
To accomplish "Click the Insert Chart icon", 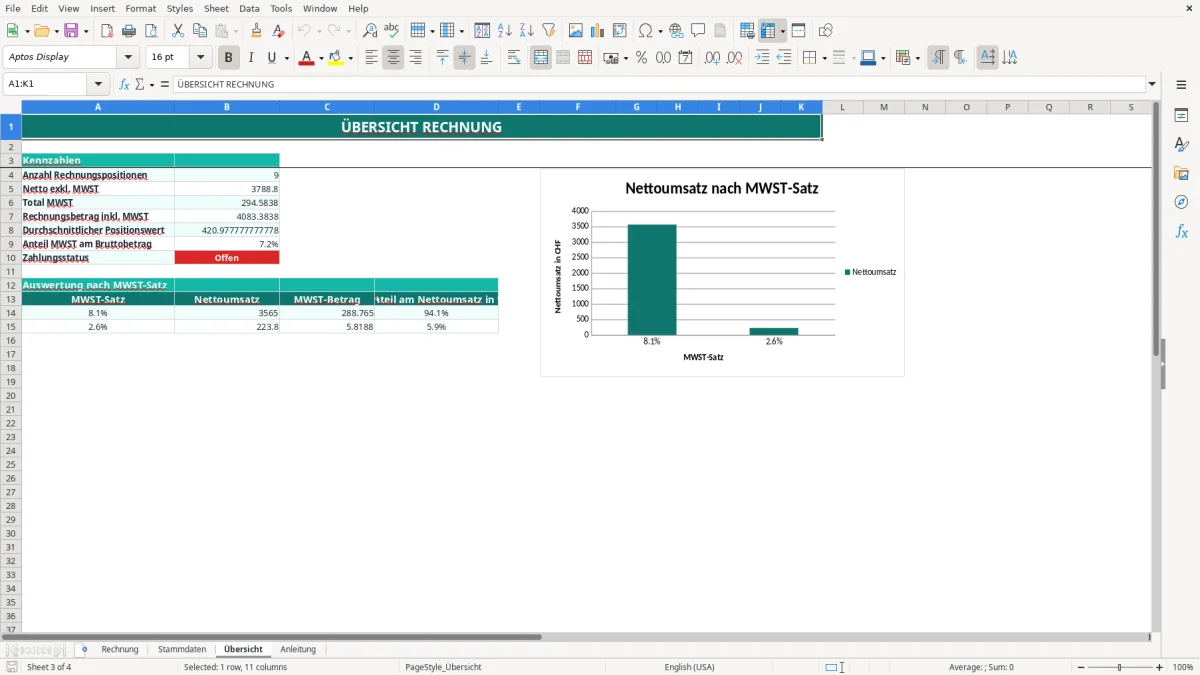I will [x=598, y=31].
